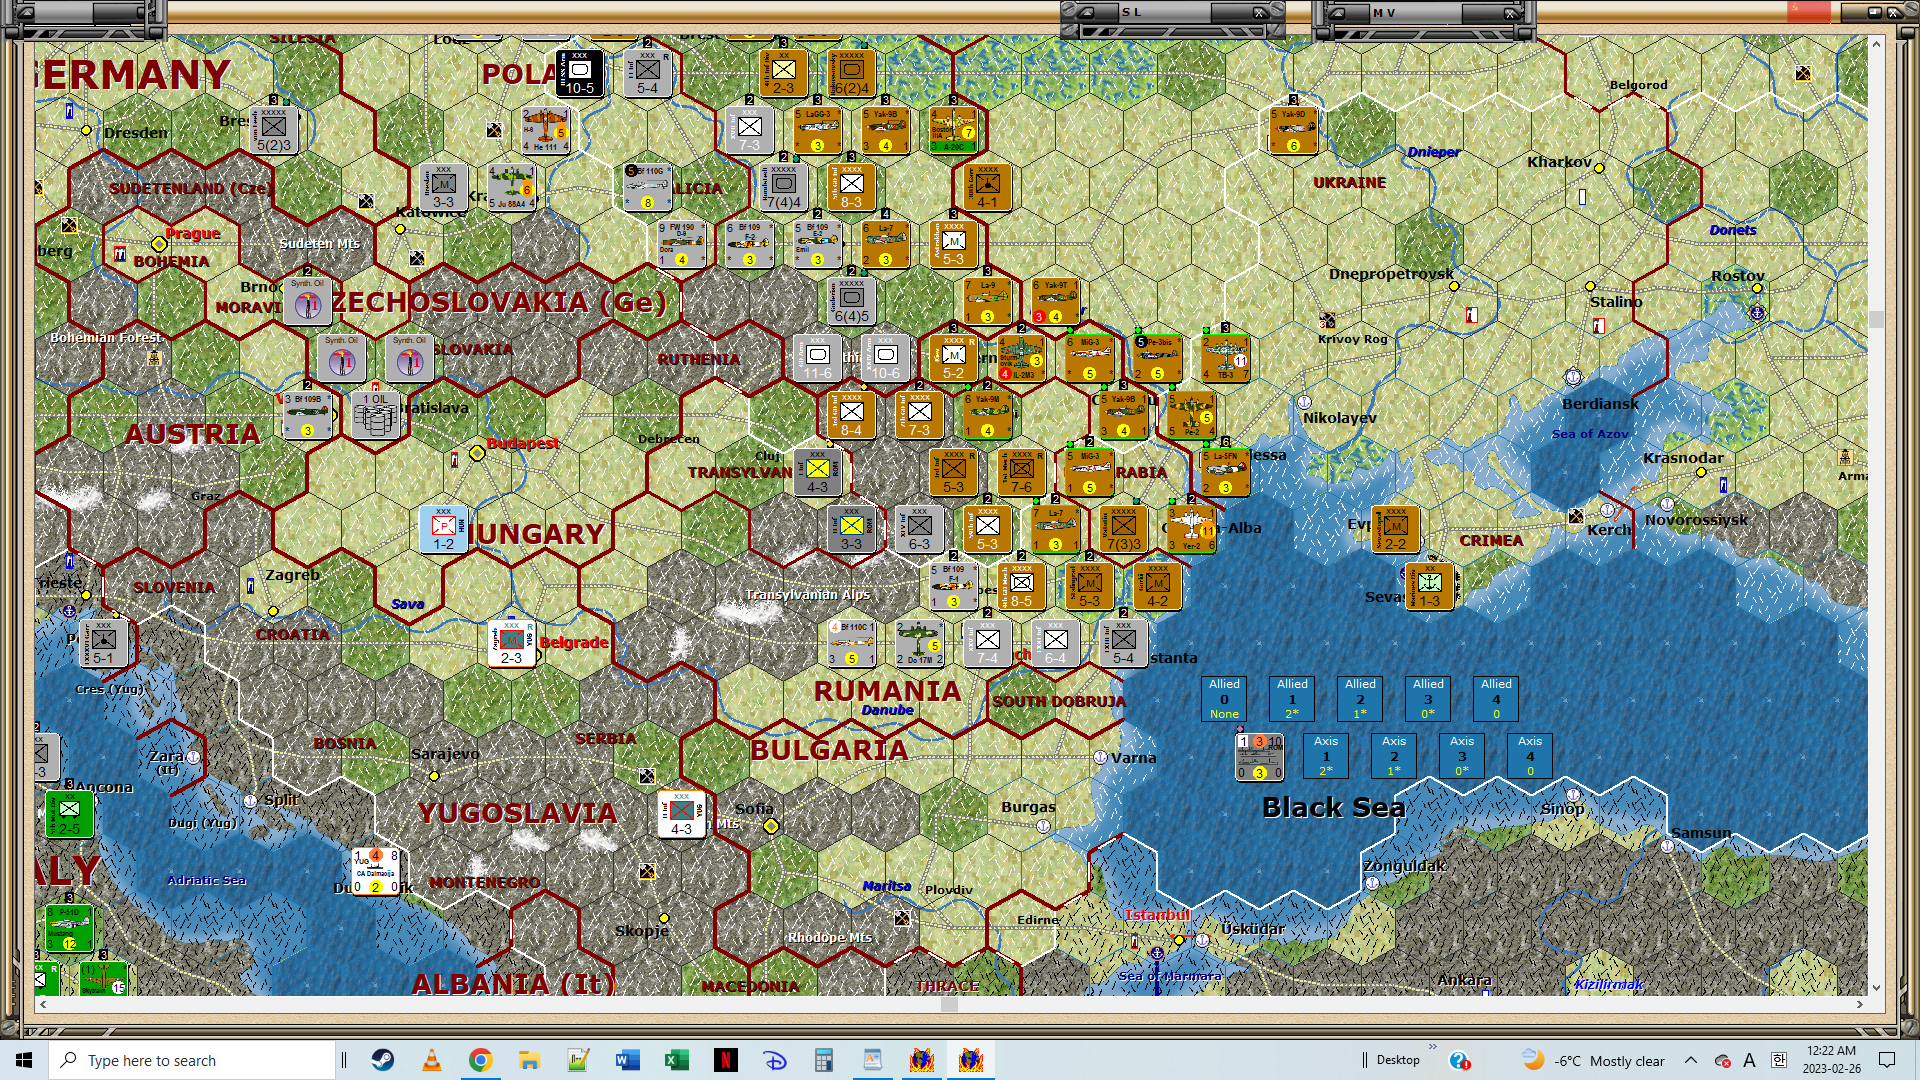Click the horizontal scrollbar left arrow

click(x=42, y=1004)
